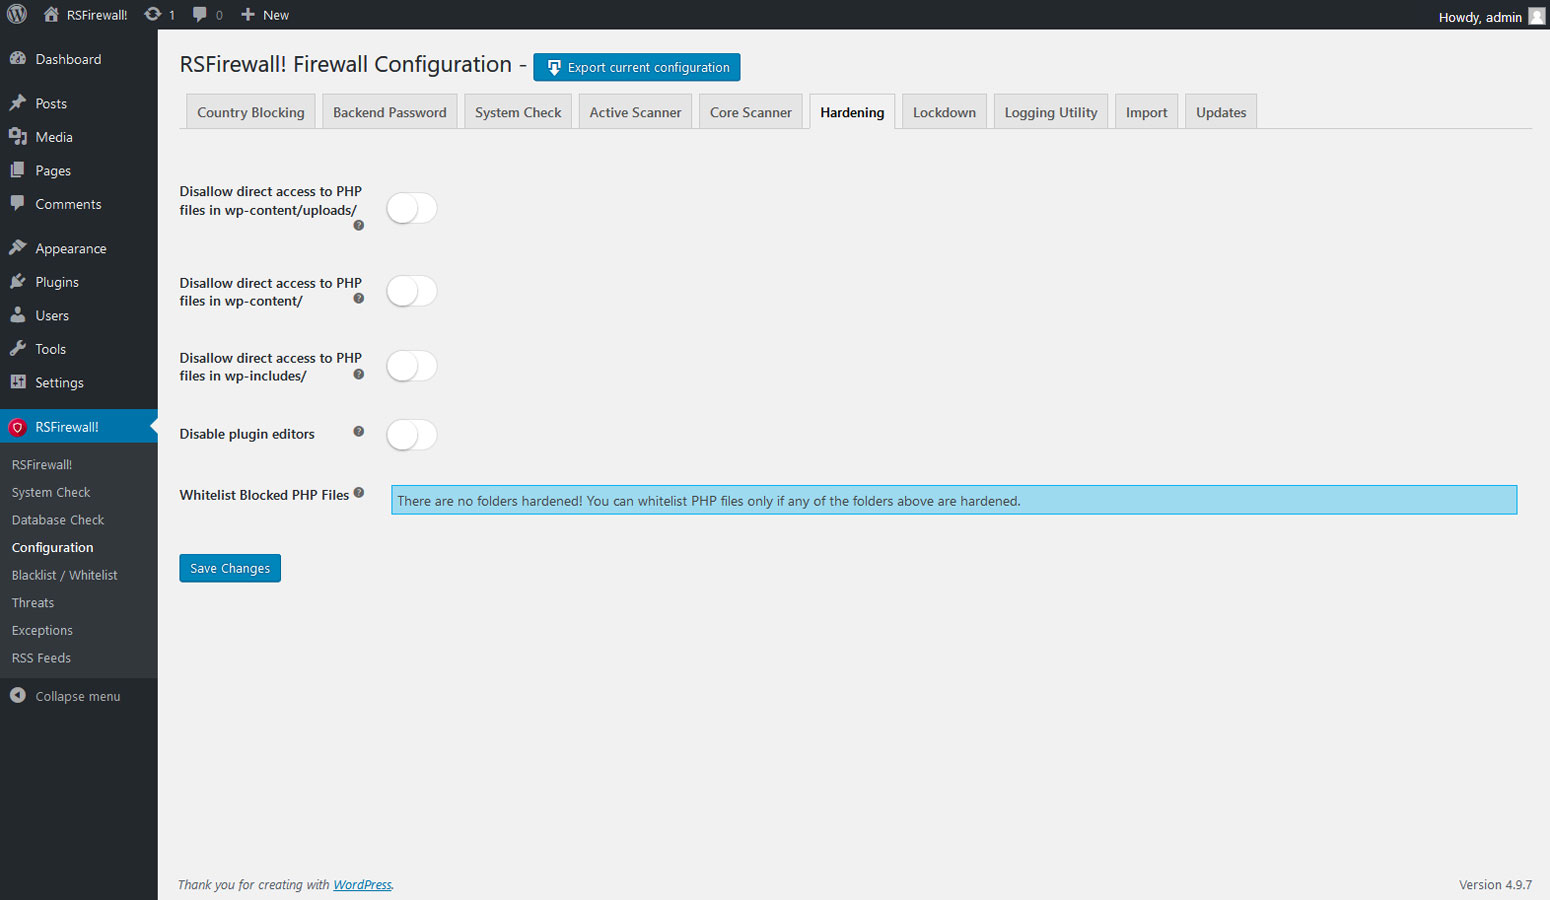This screenshot has height=900, width=1550.
Task: Click the plus New icon in admin bar
Action: pos(248,14)
